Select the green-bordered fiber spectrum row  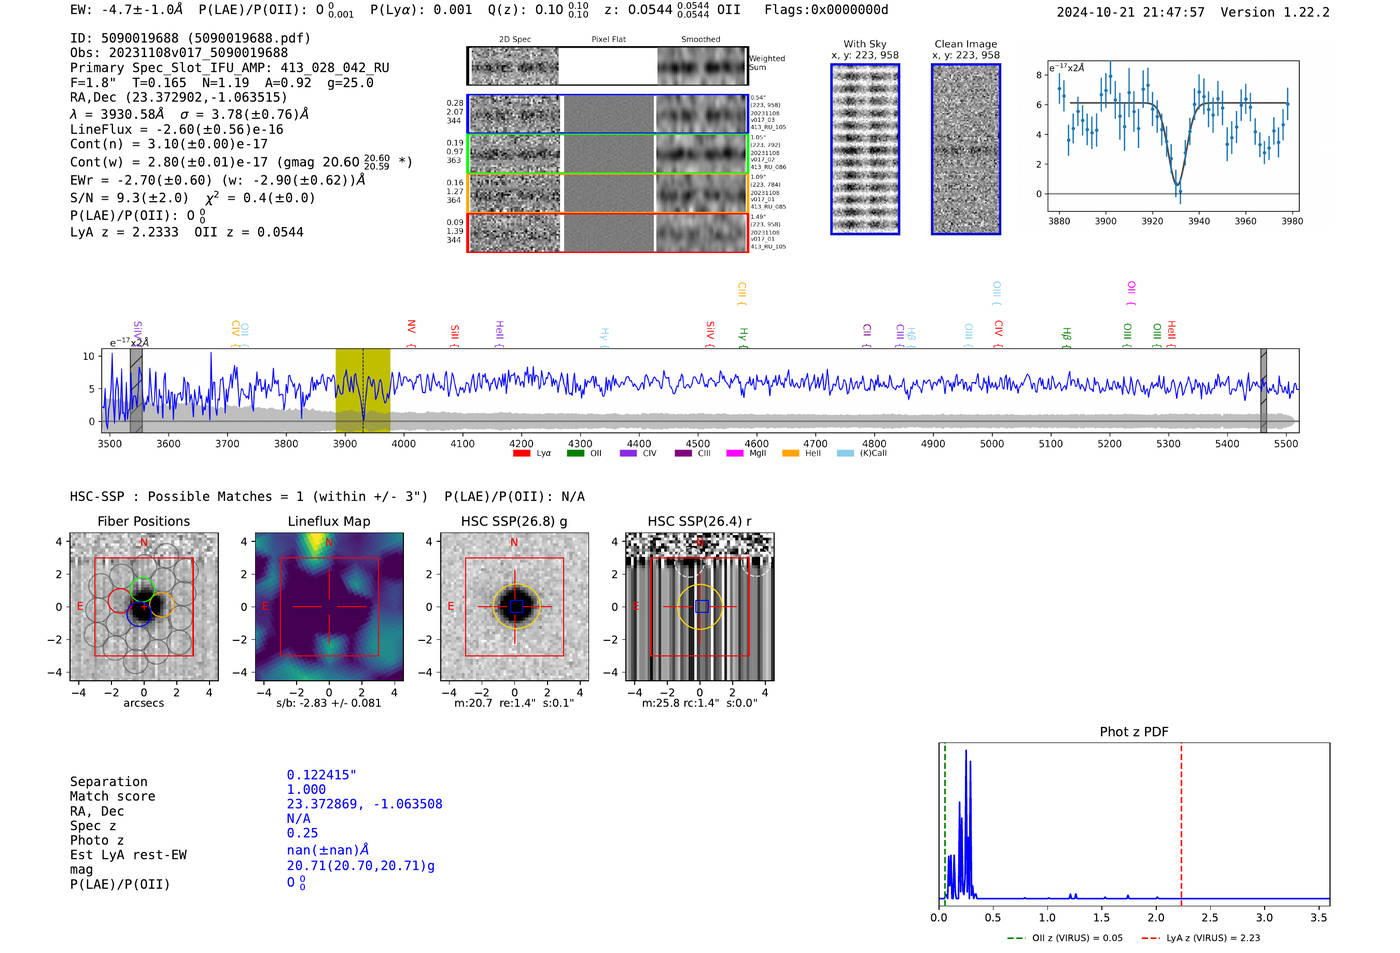pyautogui.click(x=607, y=154)
